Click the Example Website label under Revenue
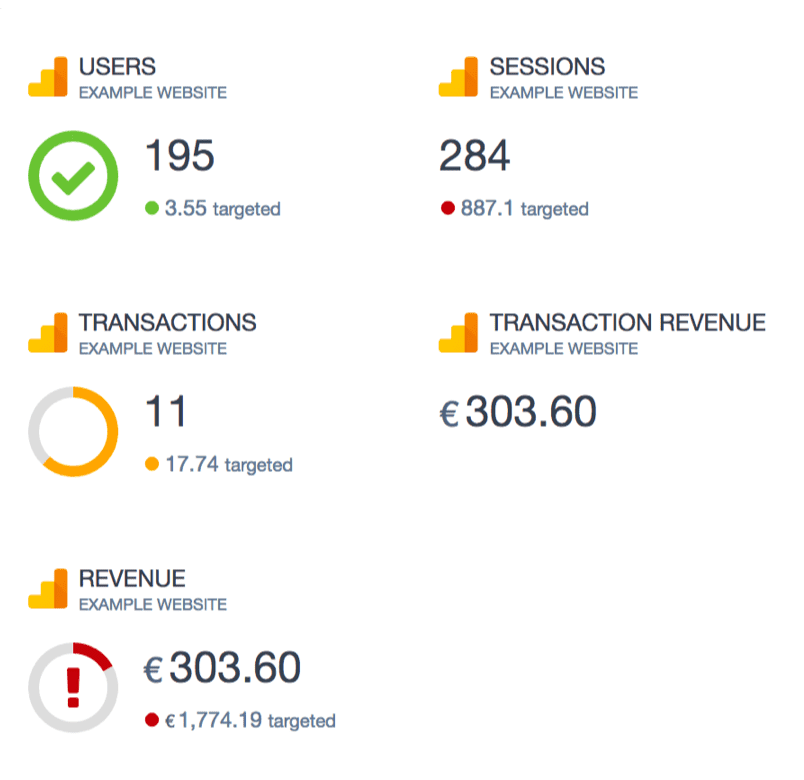Screen dimensions: 804x780 coord(152,605)
